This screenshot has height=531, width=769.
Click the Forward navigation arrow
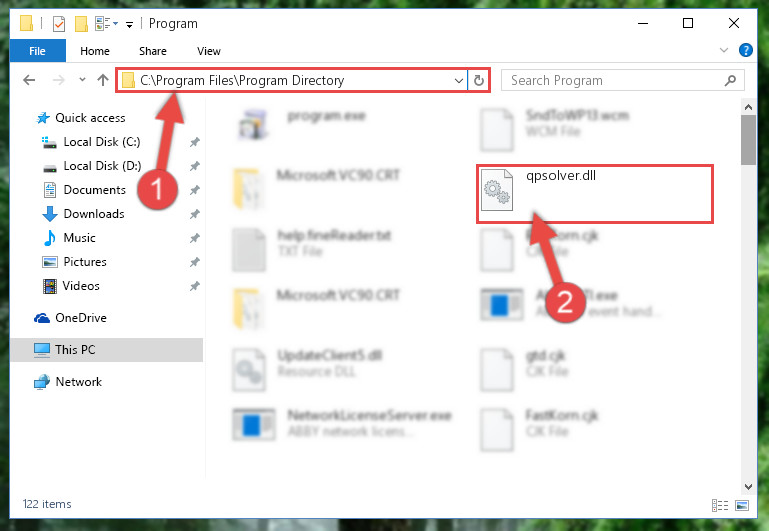coord(58,80)
